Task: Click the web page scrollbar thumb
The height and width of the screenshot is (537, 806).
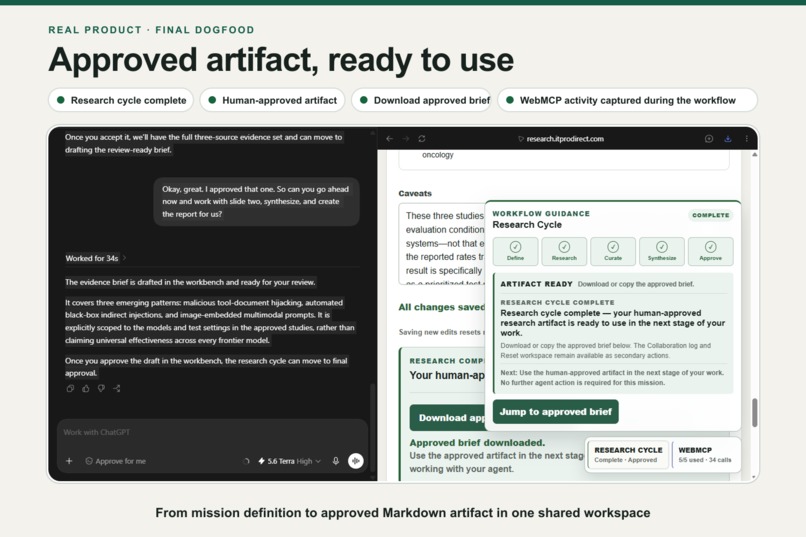Action: click(x=755, y=412)
